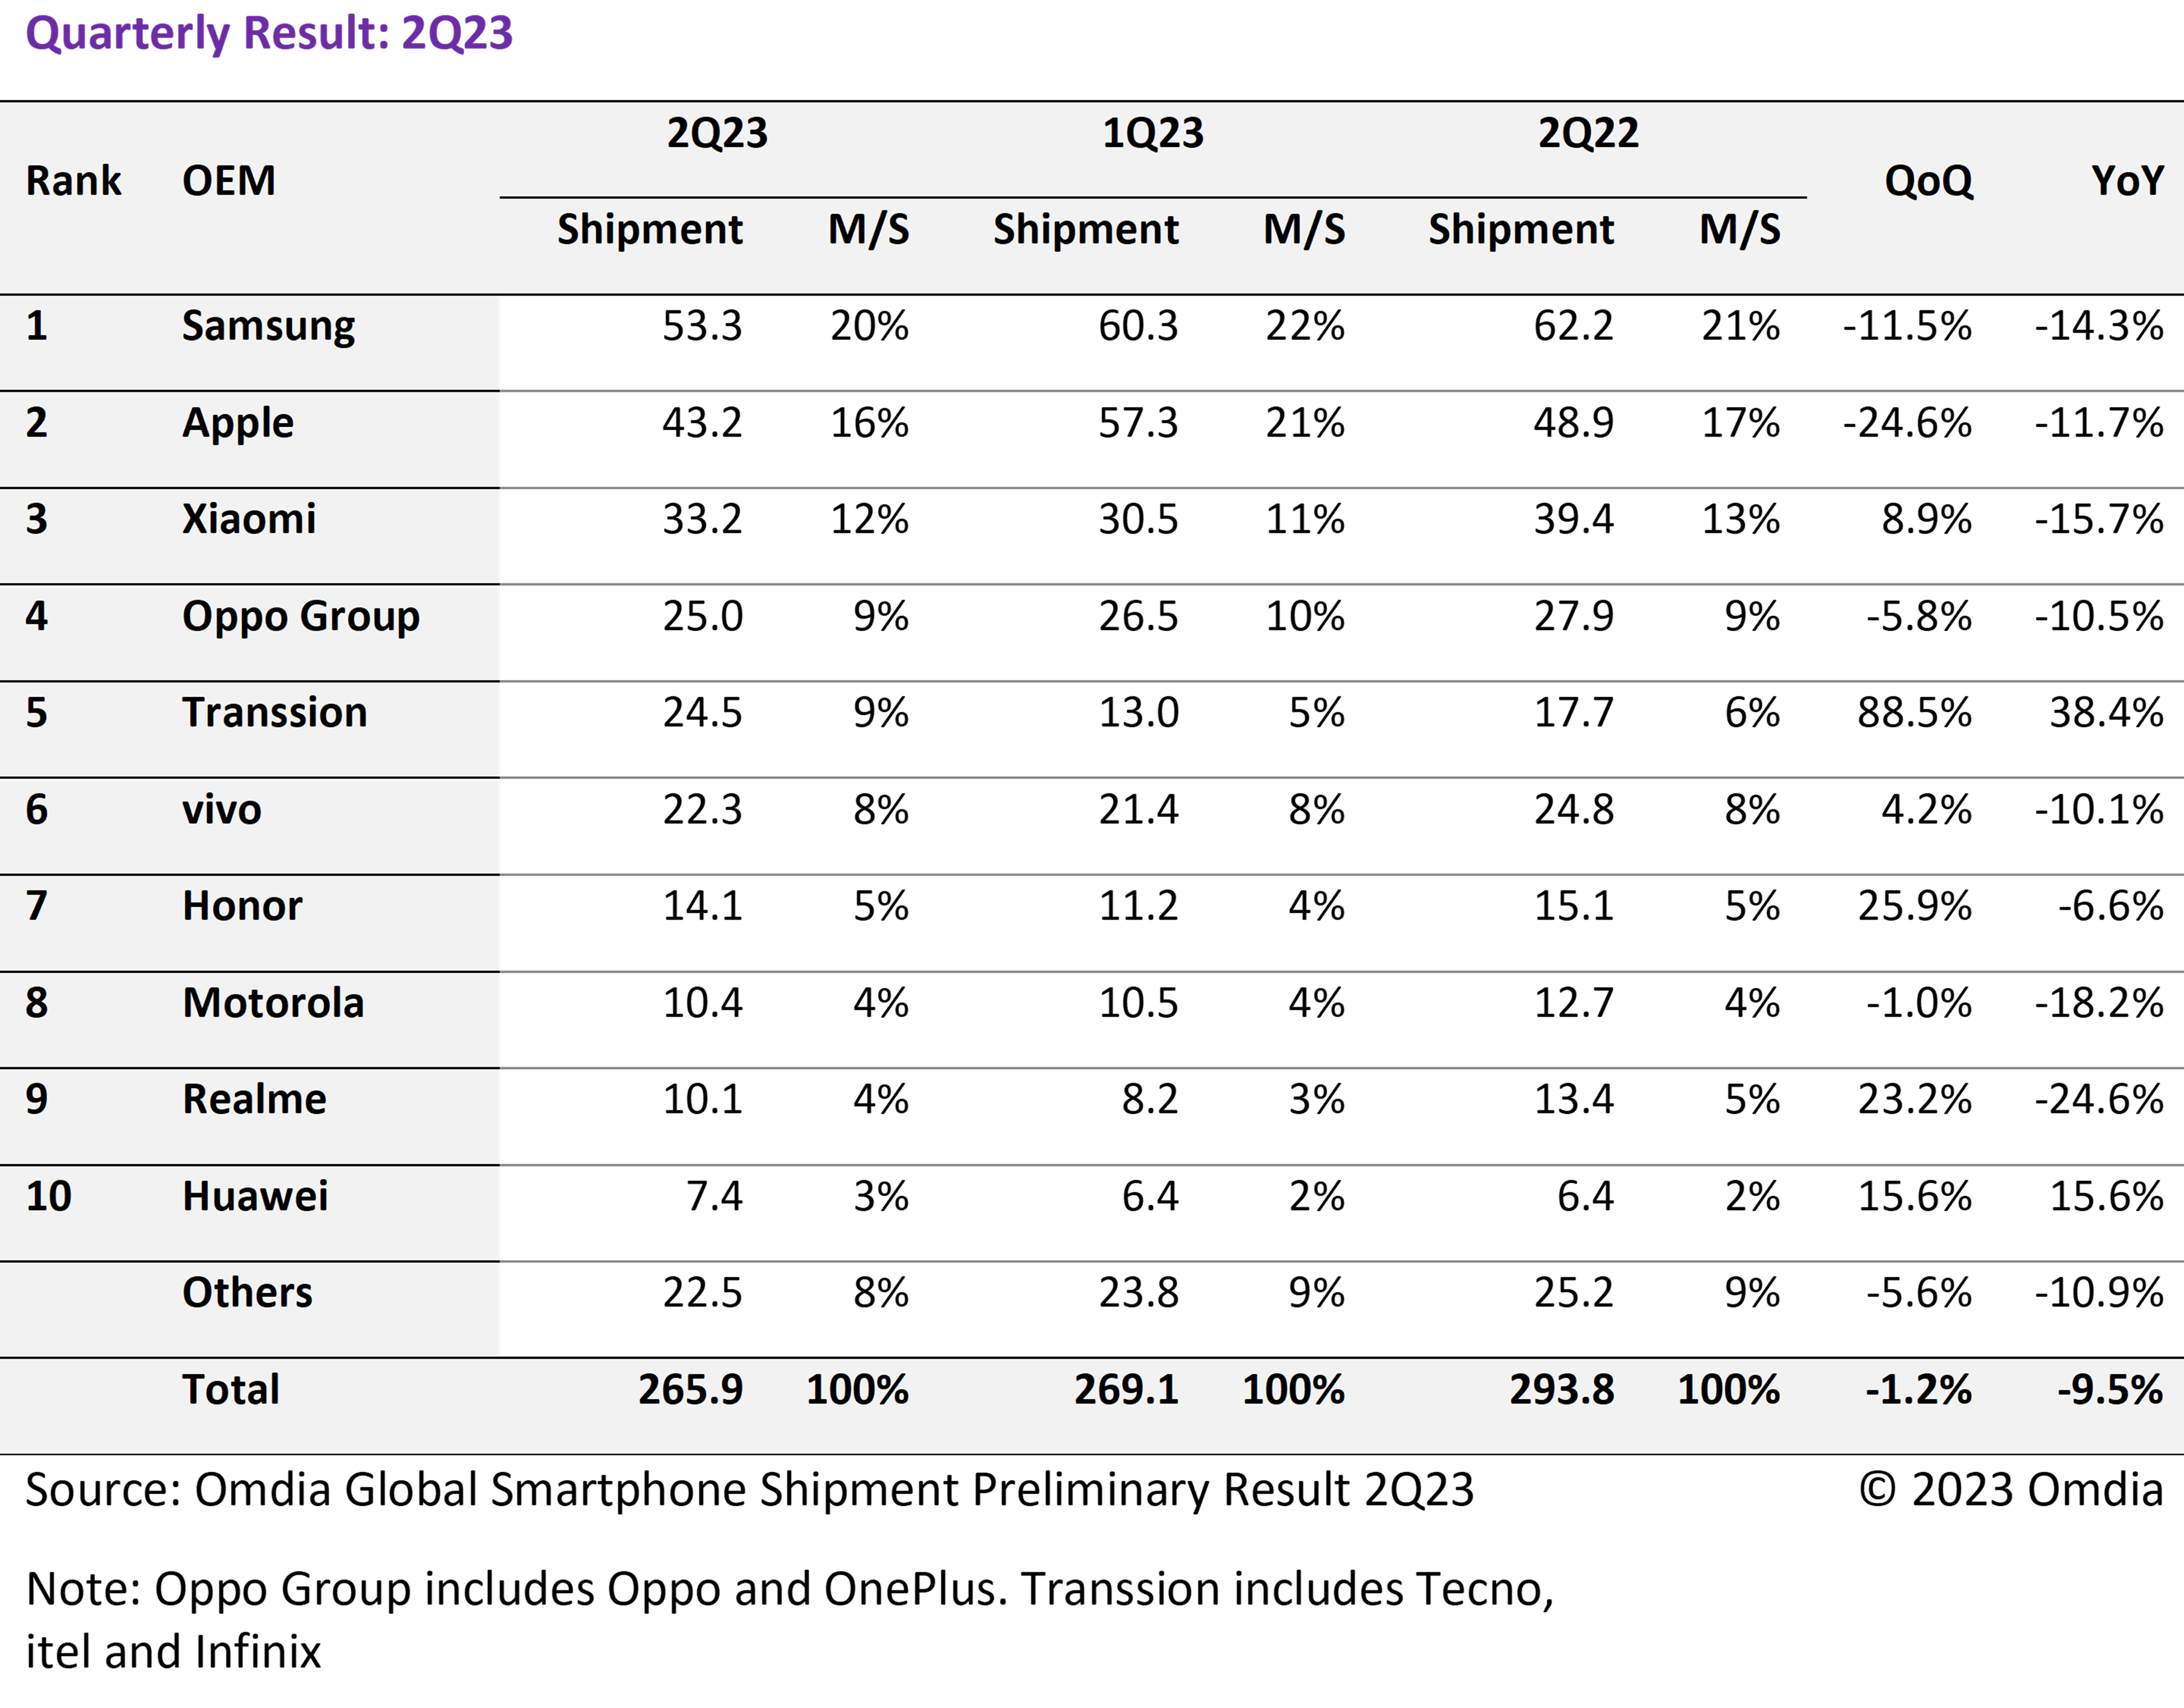Image resolution: width=2184 pixels, height=1708 pixels.
Task: Select the QoQ column header
Action: click(1929, 181)
